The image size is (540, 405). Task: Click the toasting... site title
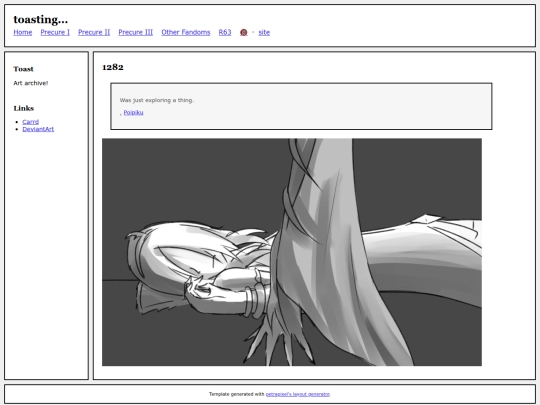coord(41,20)
